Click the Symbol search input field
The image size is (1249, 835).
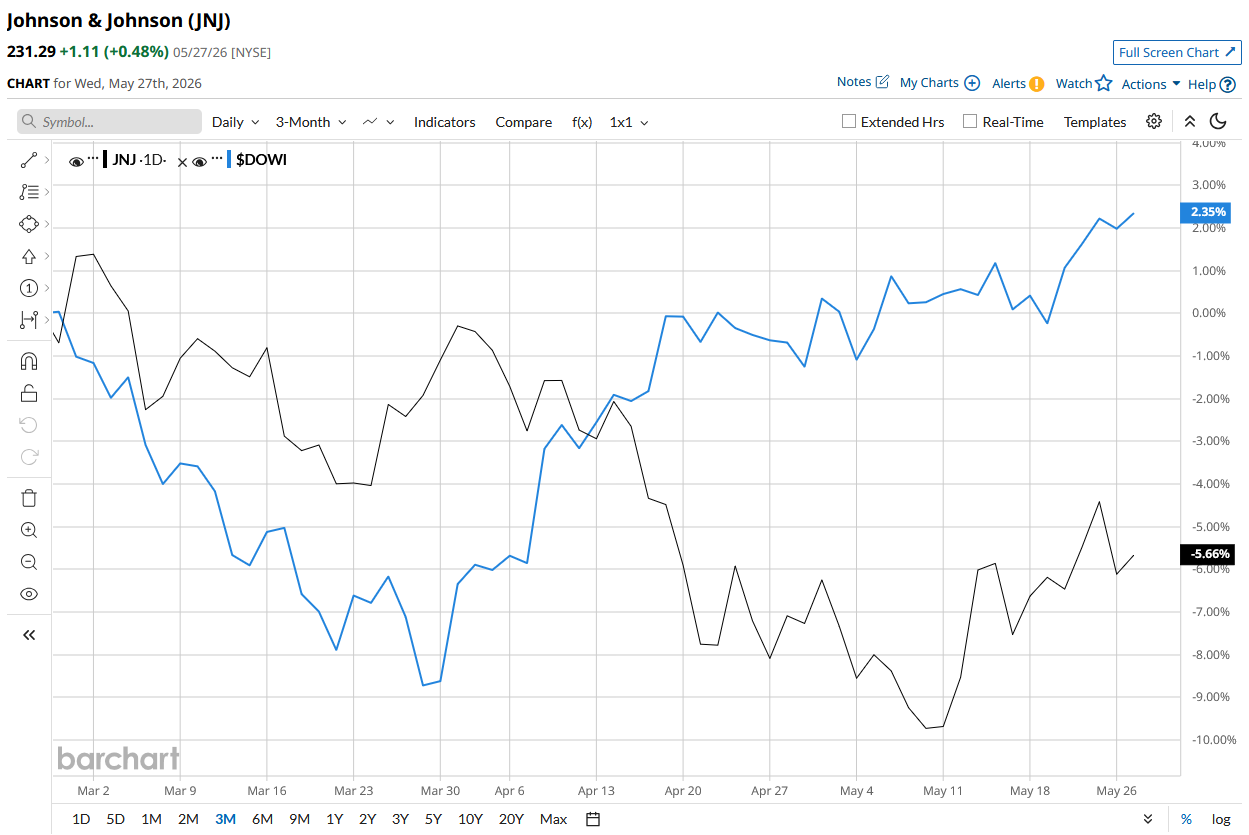(x=109, y=122)
